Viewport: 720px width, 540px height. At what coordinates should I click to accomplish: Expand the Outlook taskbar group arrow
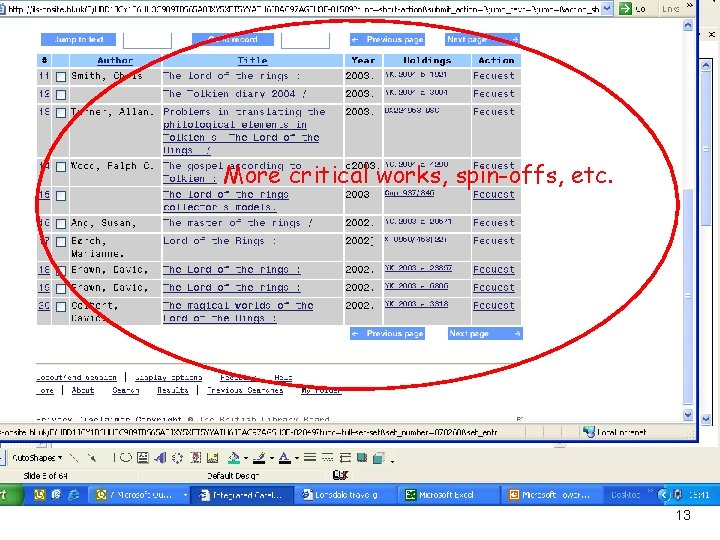click(185, 495)
